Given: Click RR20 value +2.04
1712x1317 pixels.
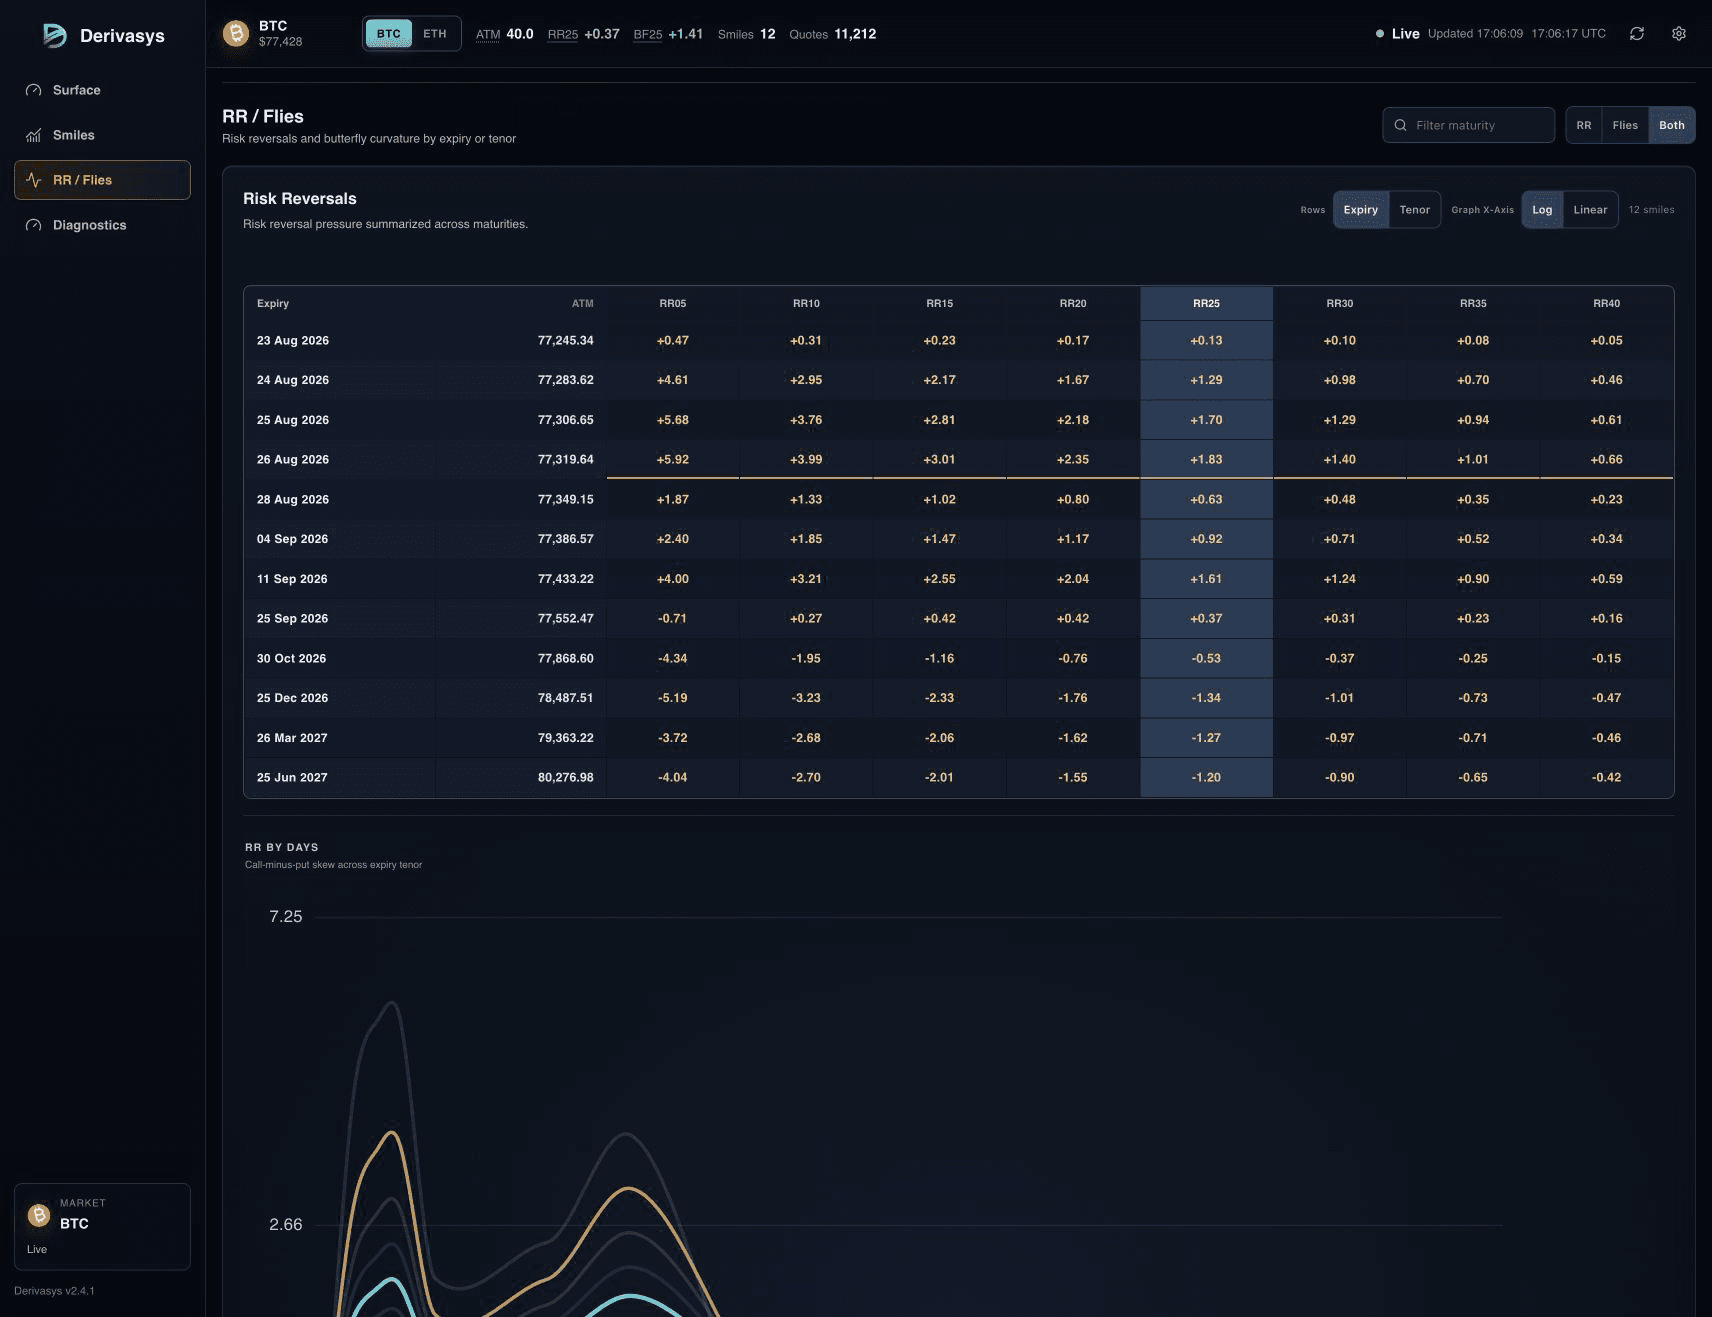Looking at the screenshot, I should pyautogui.click(x=1073, y=579).
